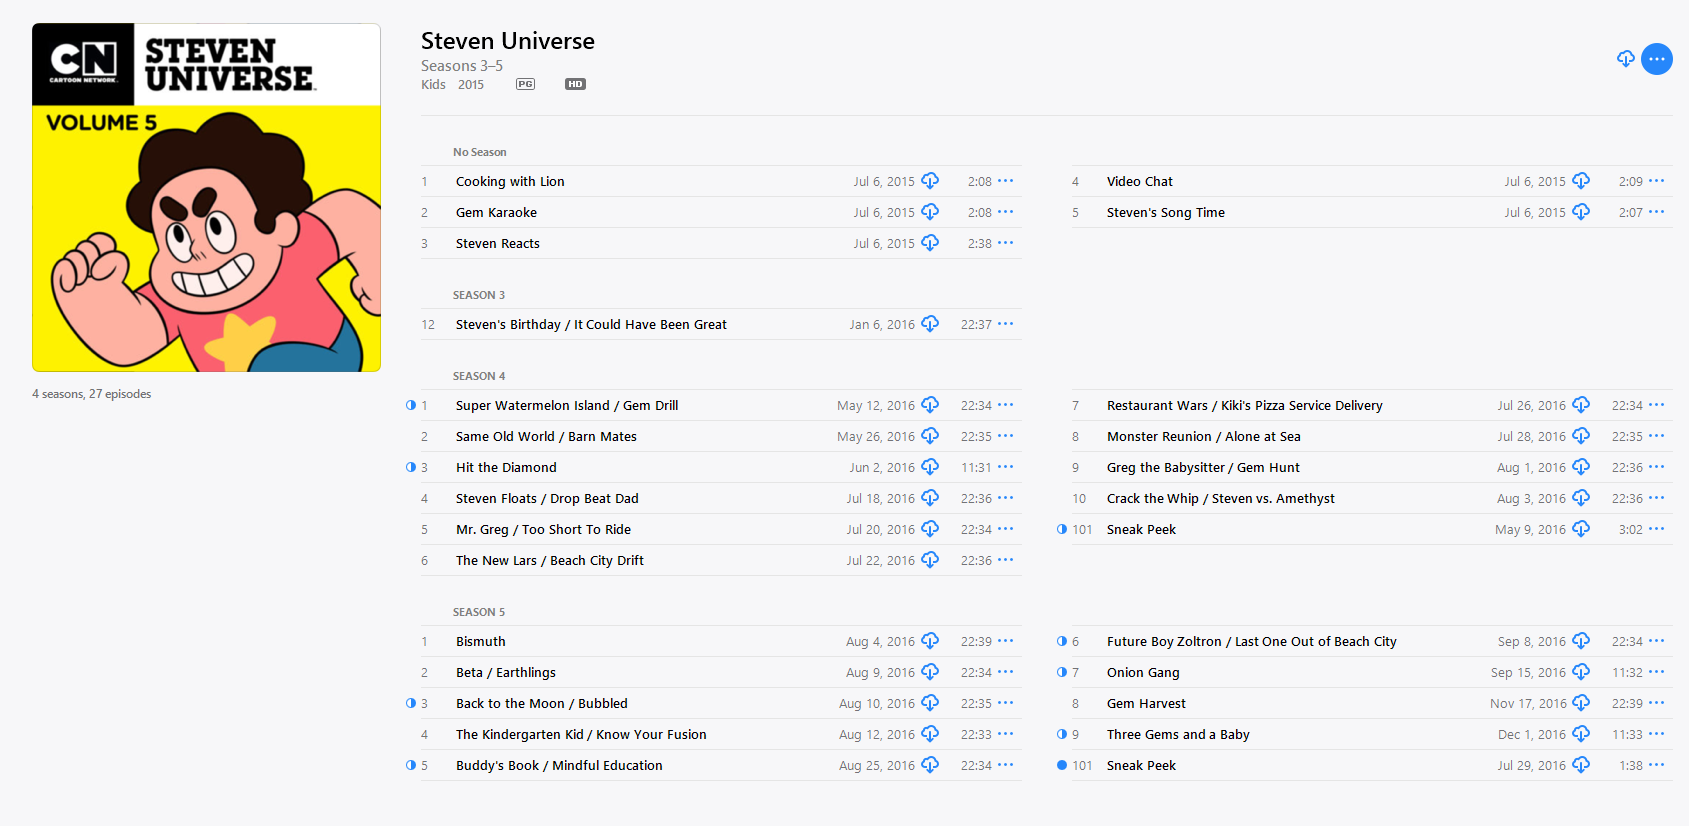Download Steven's Song Time episode
Viewport: 1689px width, 826px height.
click(x=1581, y=212)
